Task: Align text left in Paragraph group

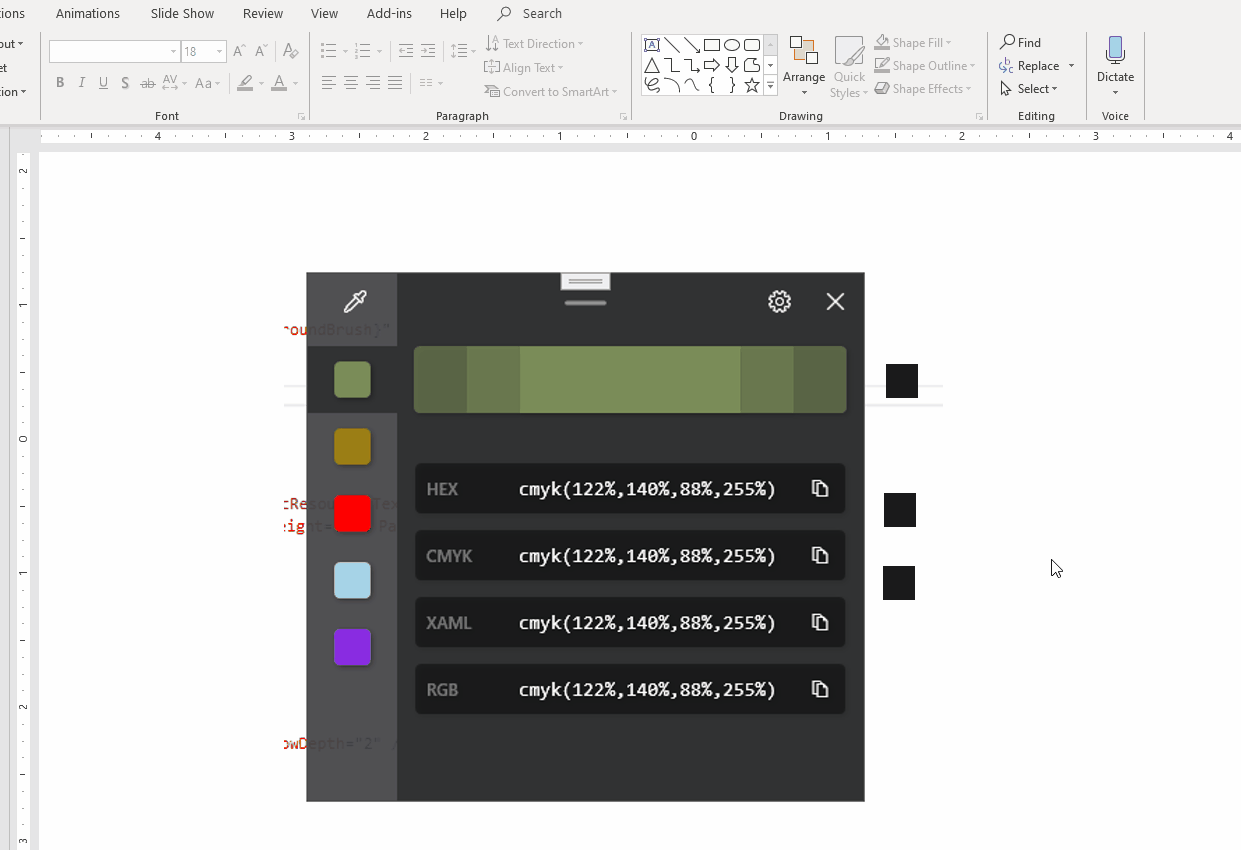Action: click(329, 83)
